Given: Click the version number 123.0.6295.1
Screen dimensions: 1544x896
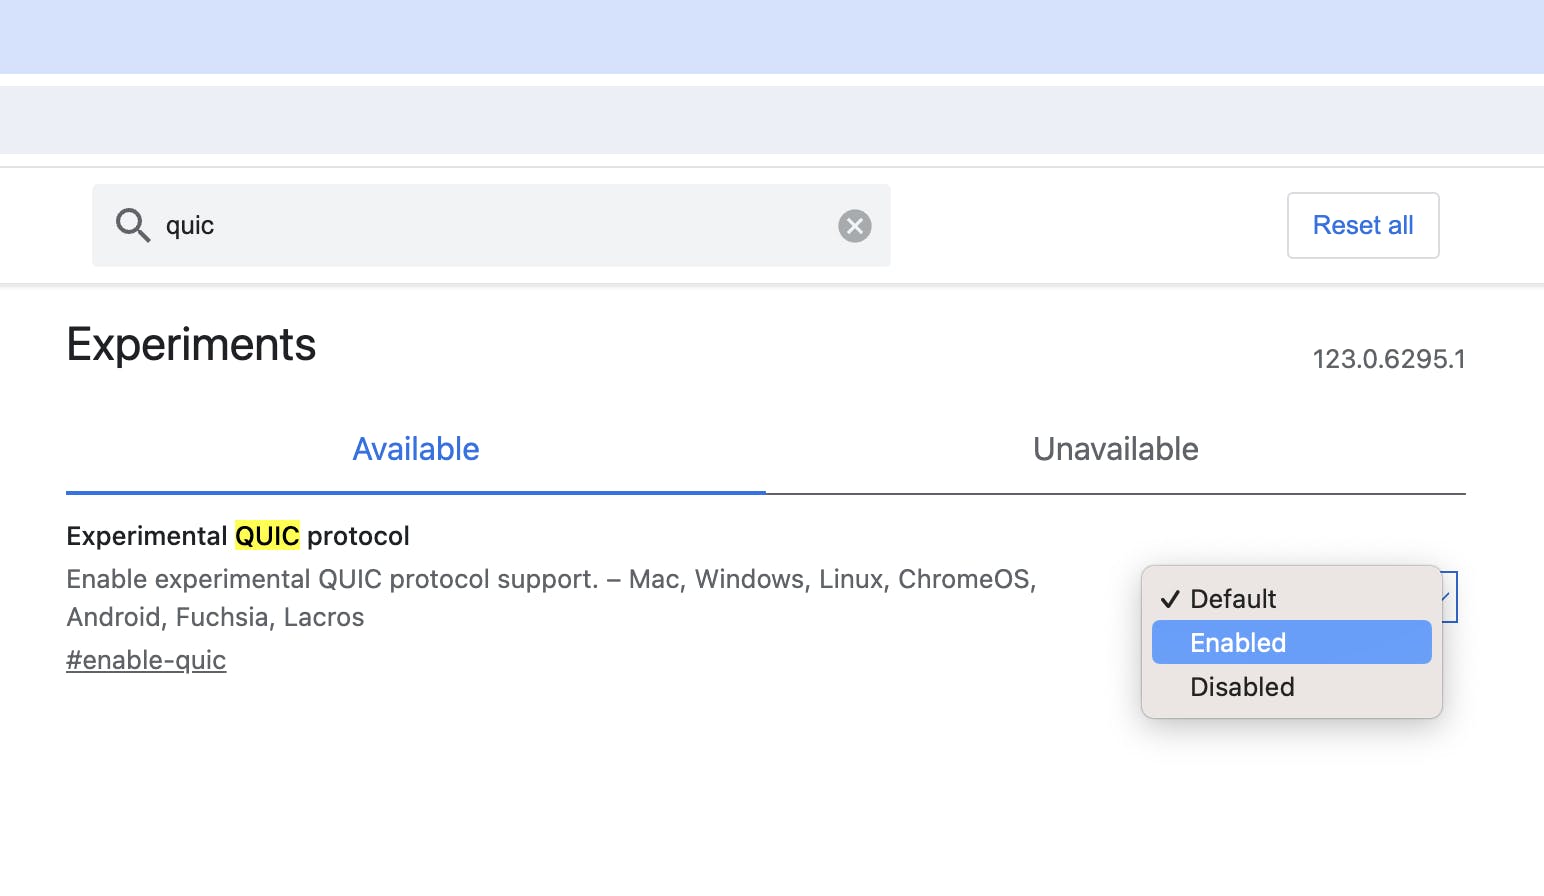Looking at the screenshot, I should (x=1388, y=359).
